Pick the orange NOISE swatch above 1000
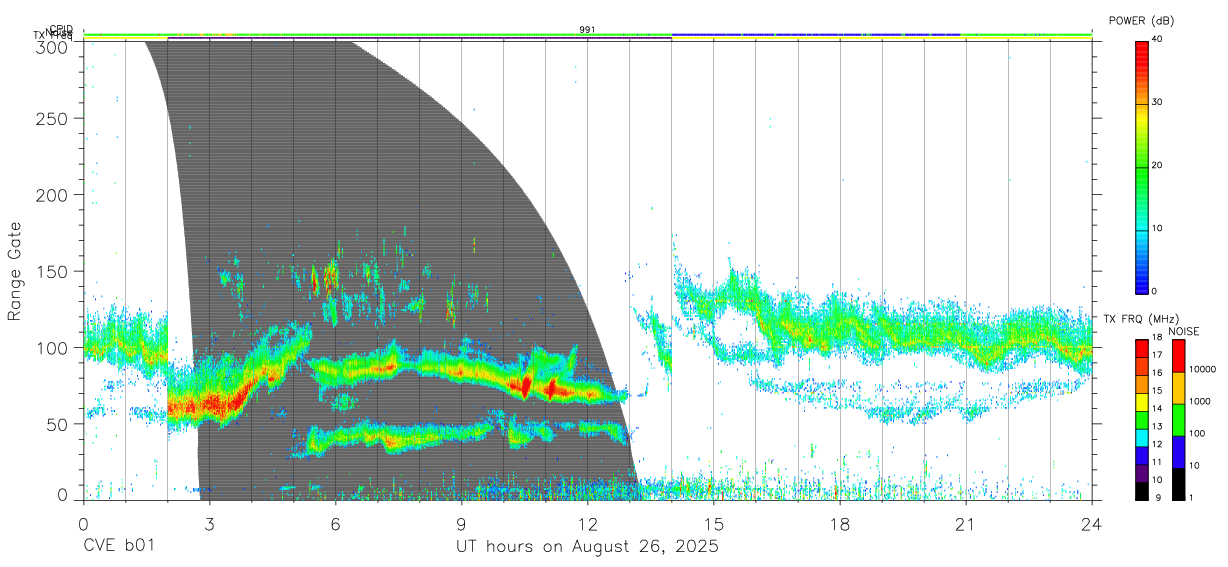 pos(1178,388)
